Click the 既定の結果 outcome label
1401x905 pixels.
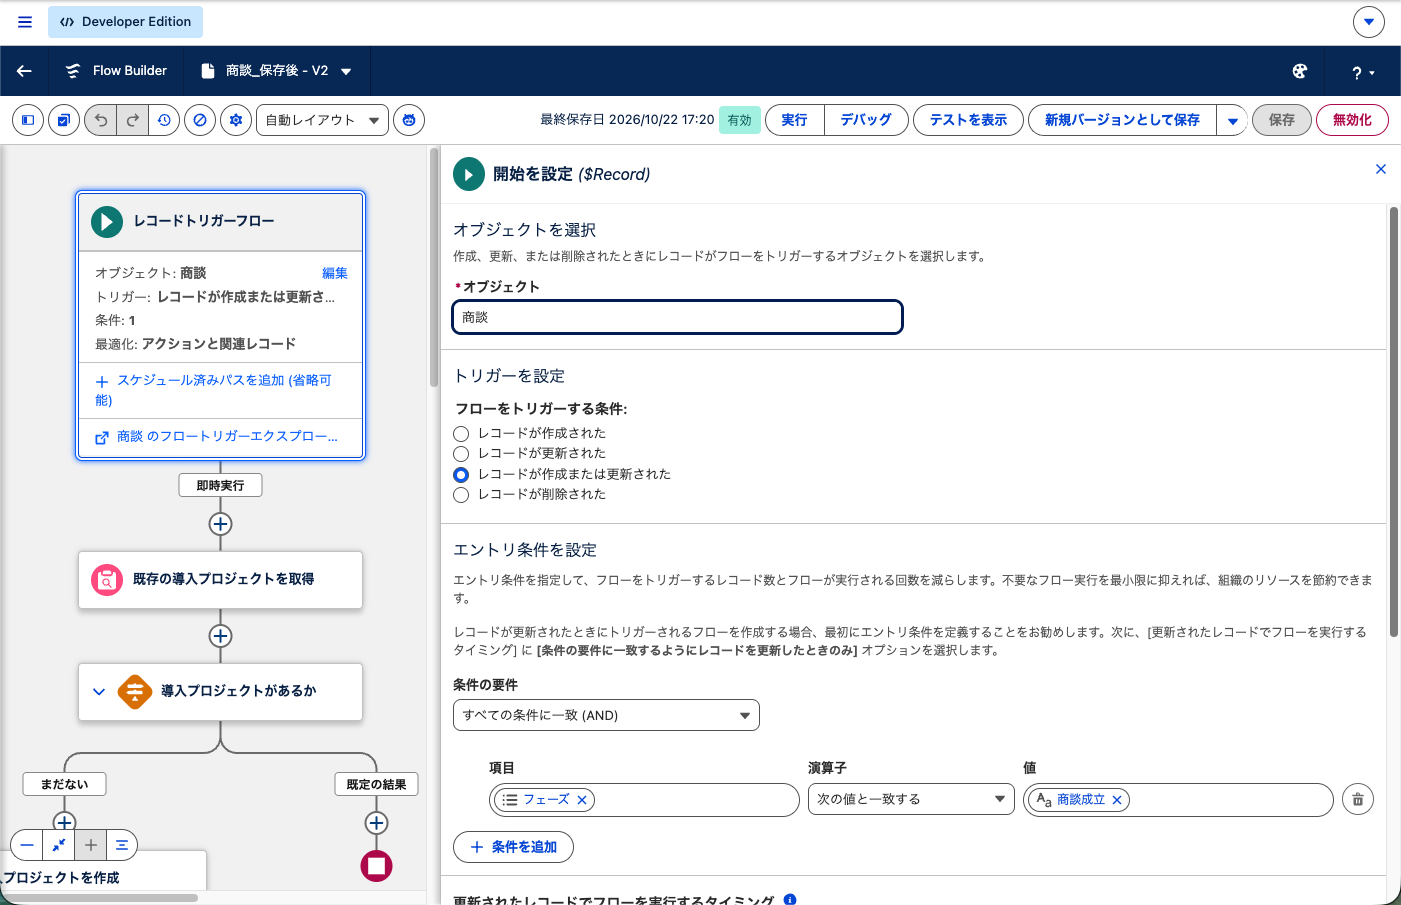click(376, 784)
